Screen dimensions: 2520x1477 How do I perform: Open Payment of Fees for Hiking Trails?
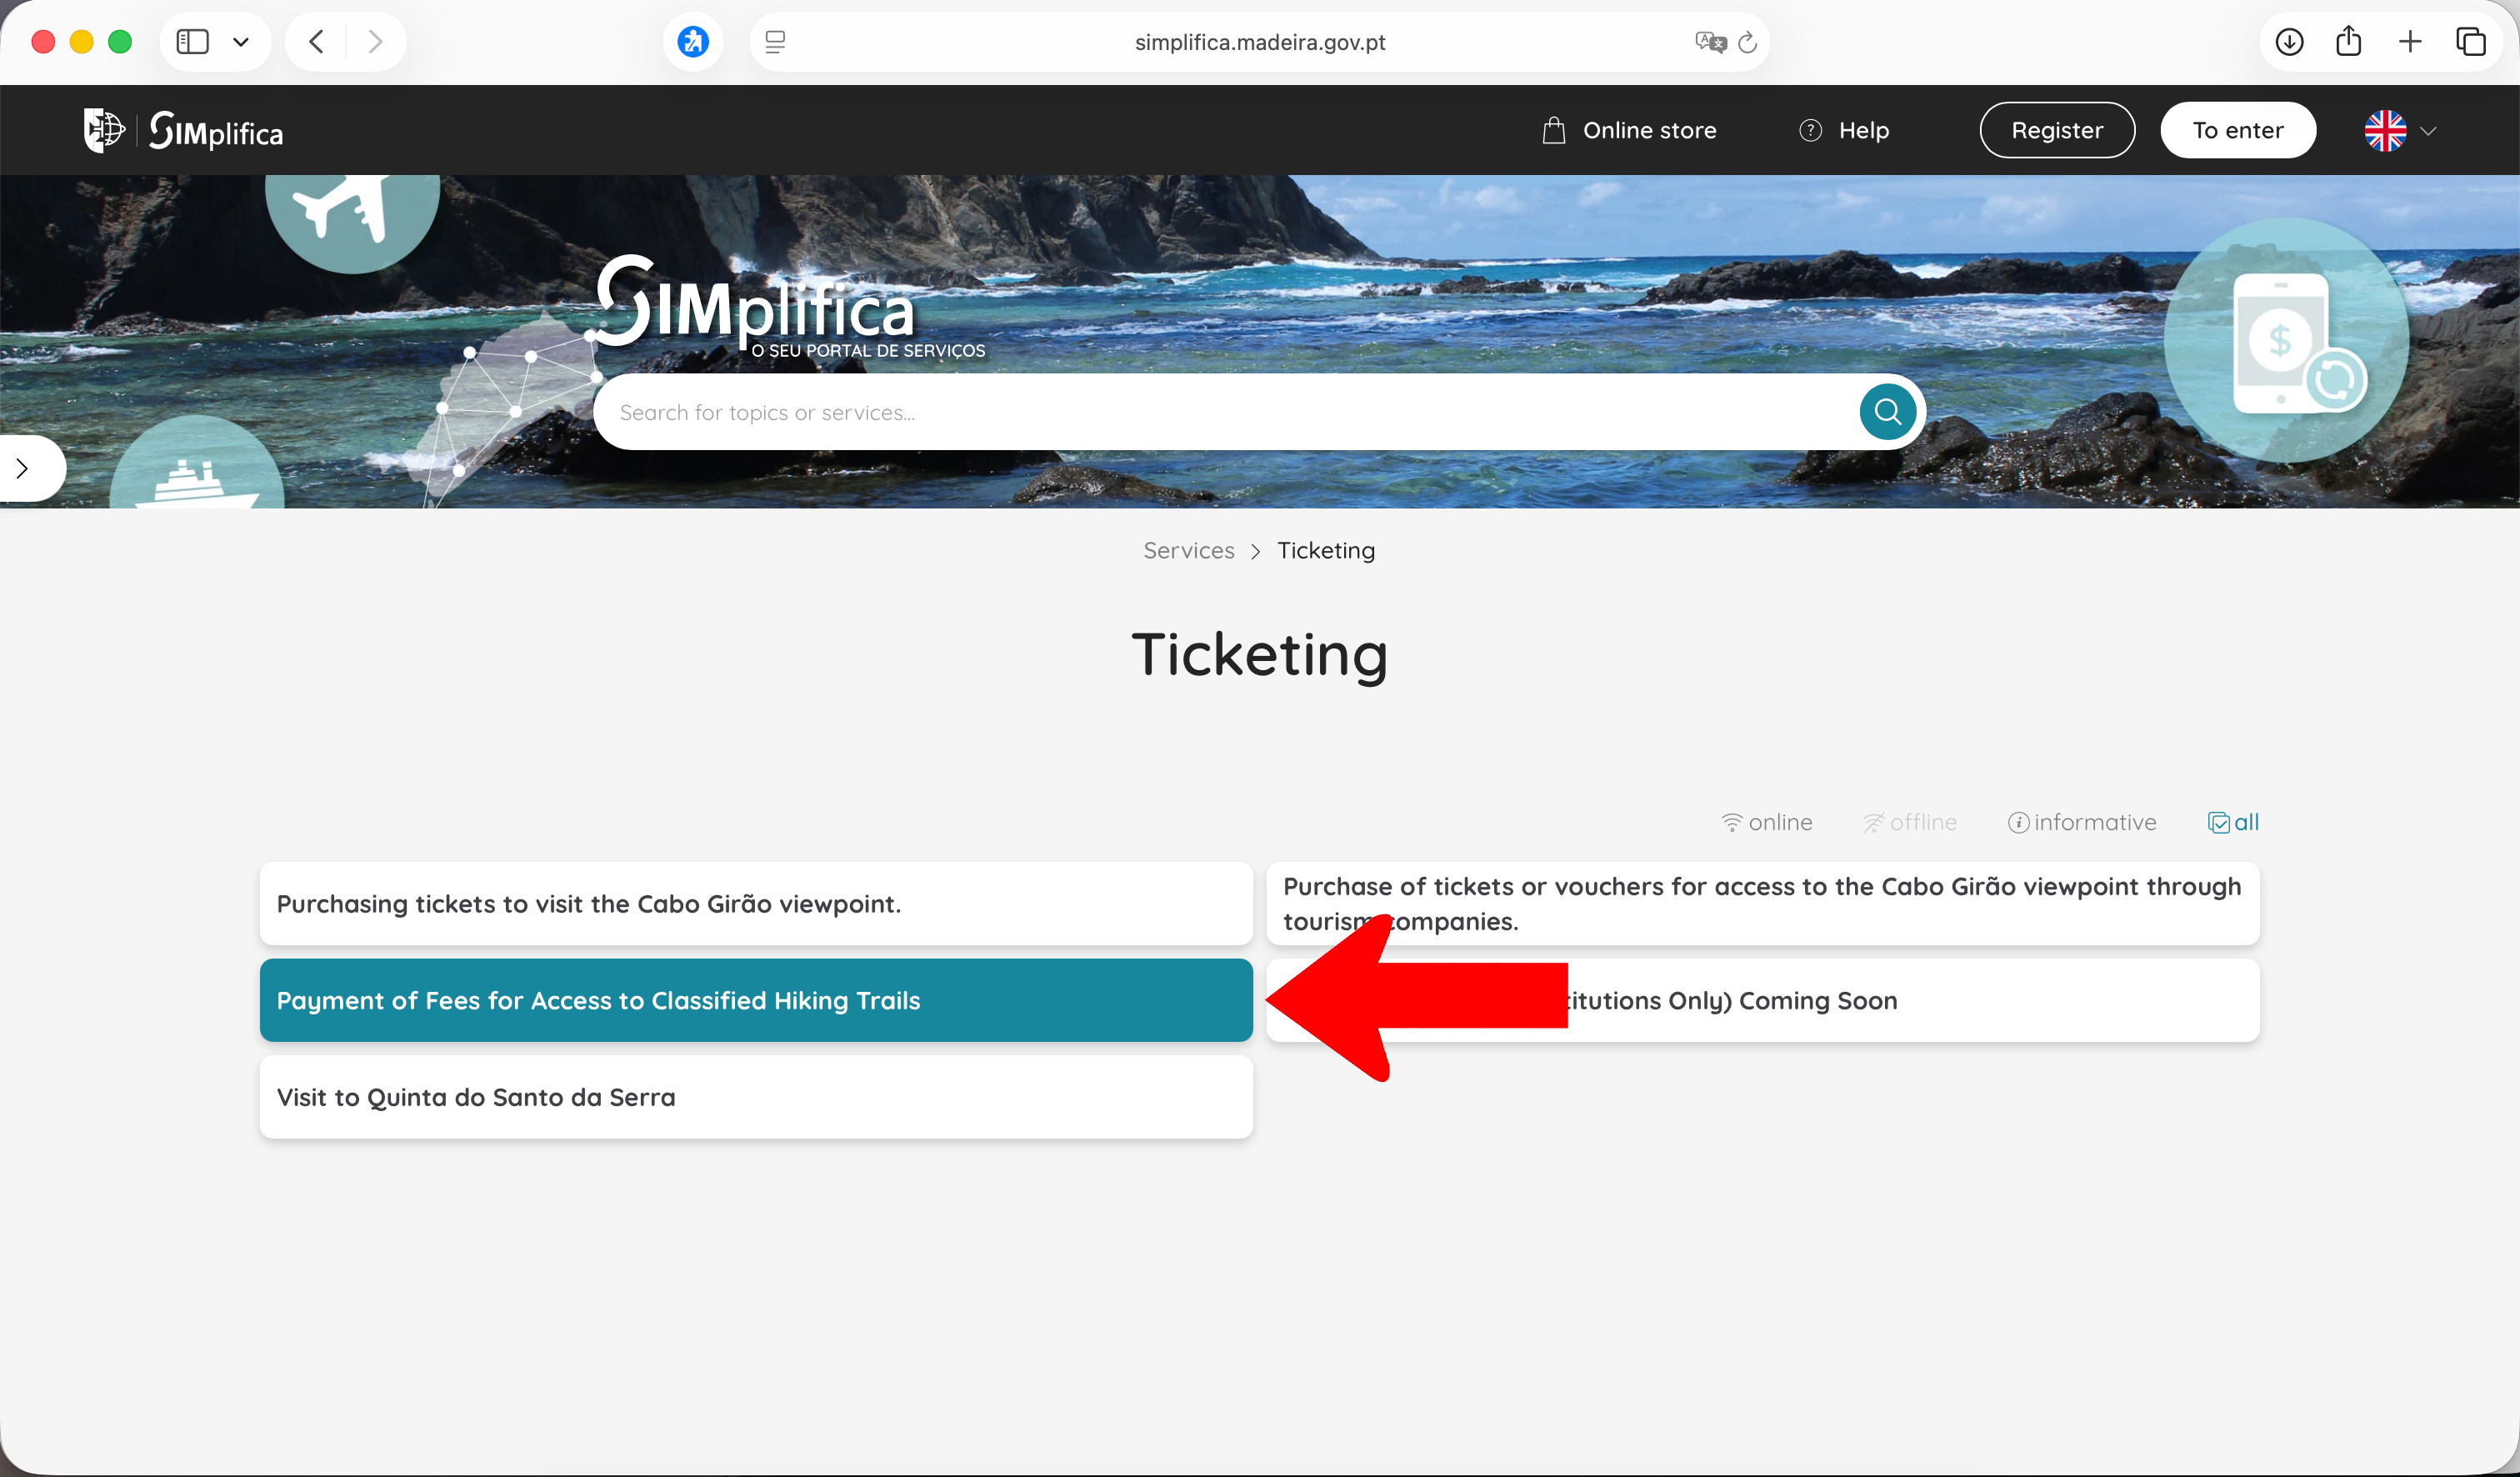coord(755,1000)
